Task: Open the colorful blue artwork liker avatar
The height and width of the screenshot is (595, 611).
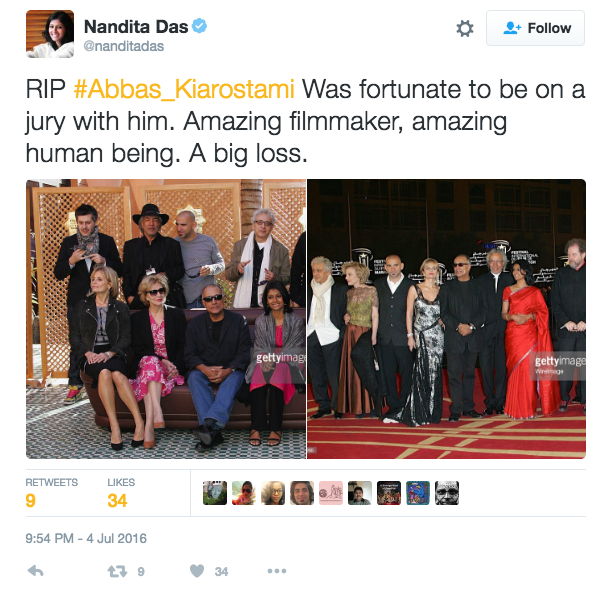Action: [418, 493]
